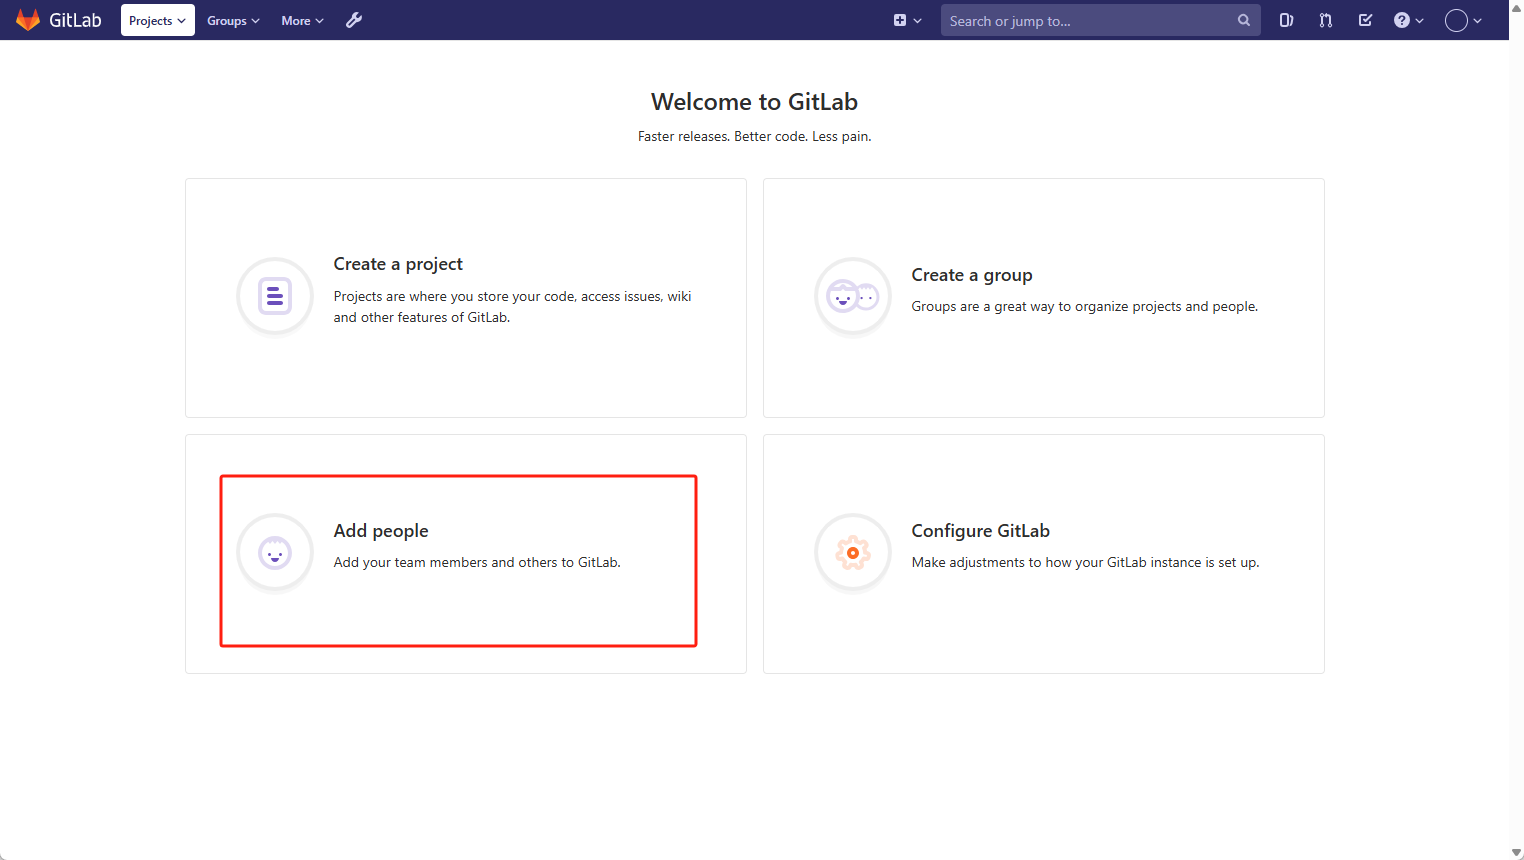1524x860 pixels.
Task: Open the Configure GitLab heading
Action: click(981, 531)
